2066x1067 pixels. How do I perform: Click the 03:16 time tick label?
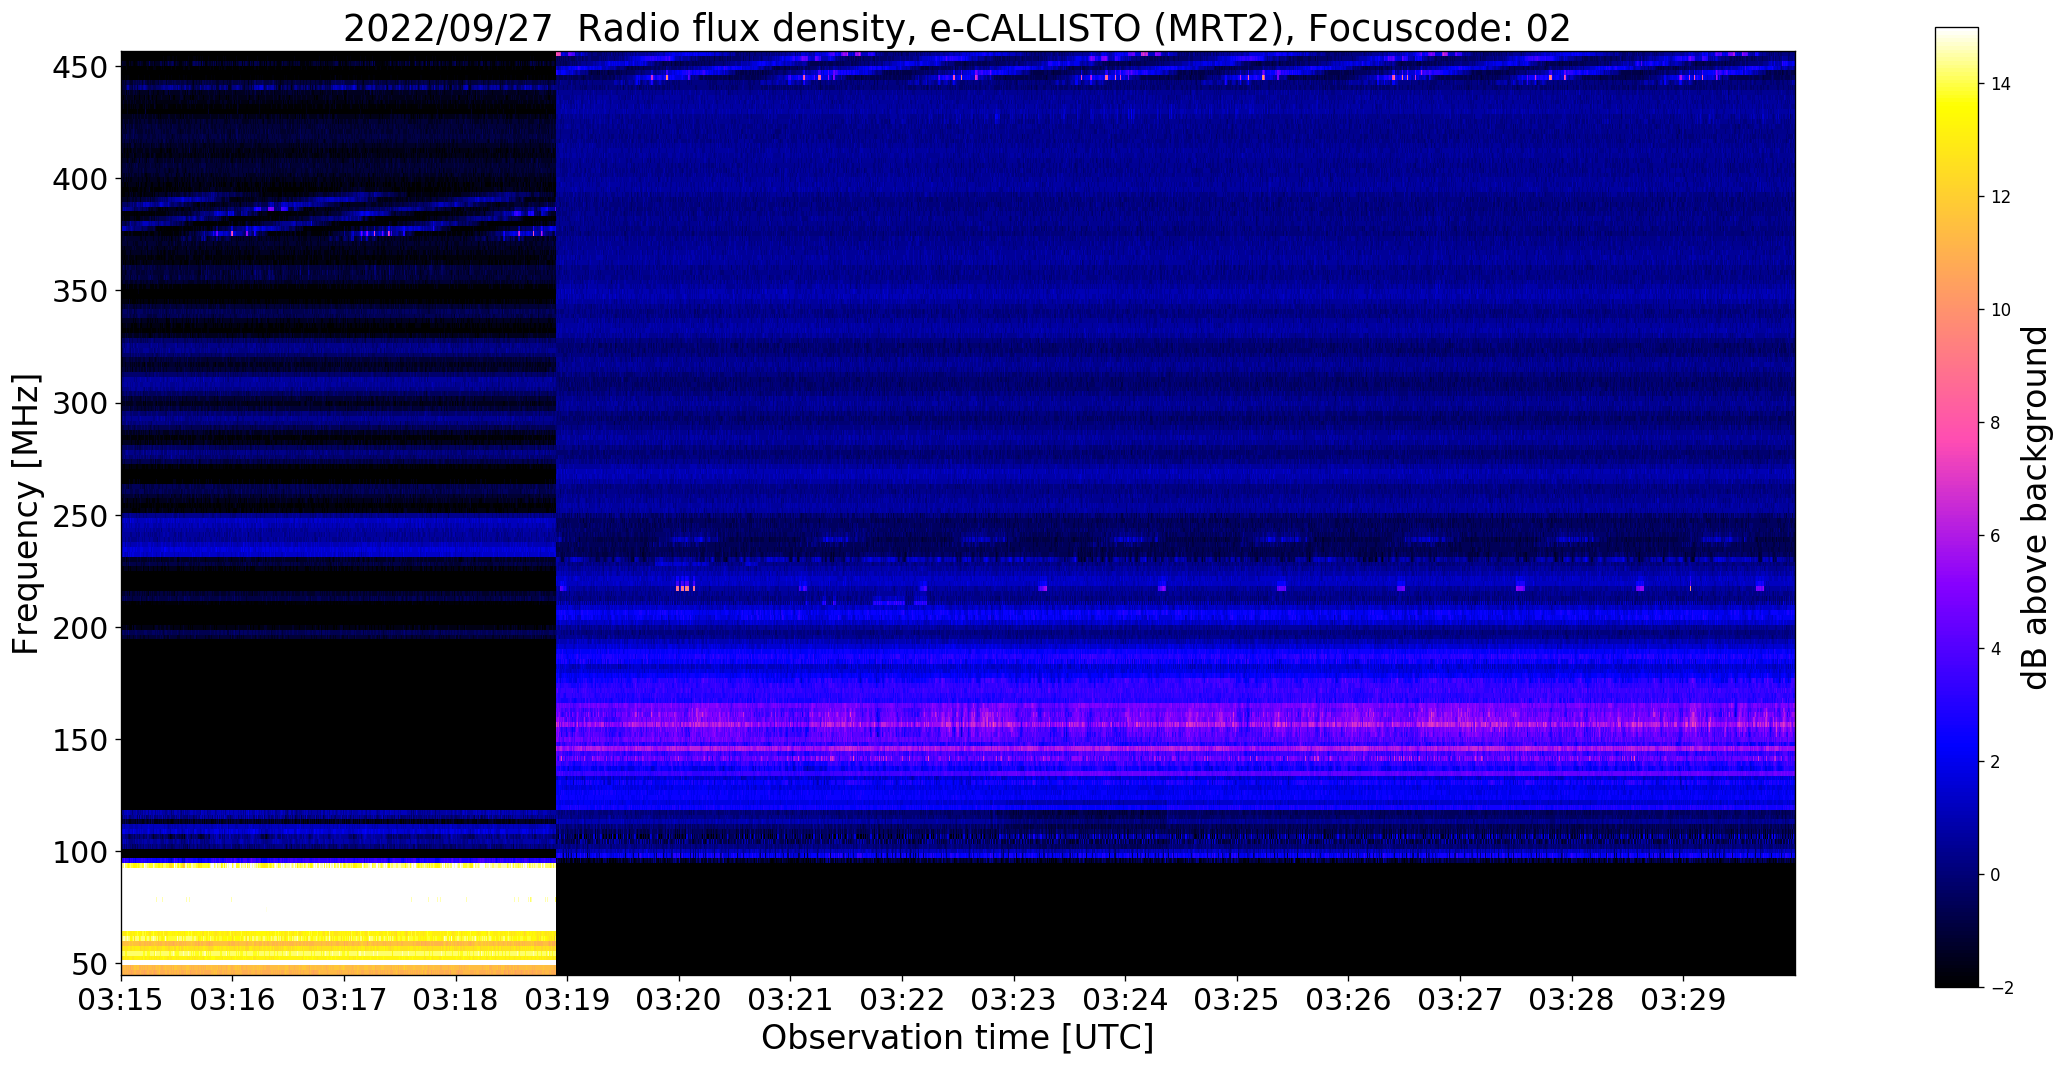(x=233, y=1000)
